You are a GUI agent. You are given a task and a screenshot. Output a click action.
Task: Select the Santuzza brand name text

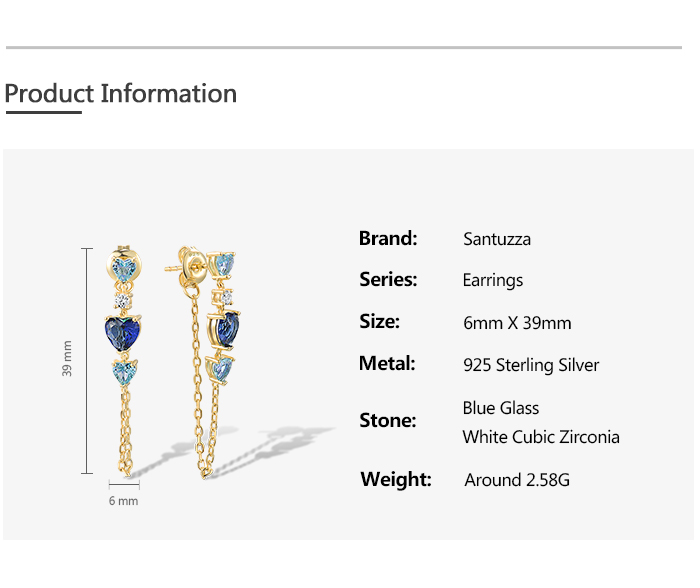497,239
